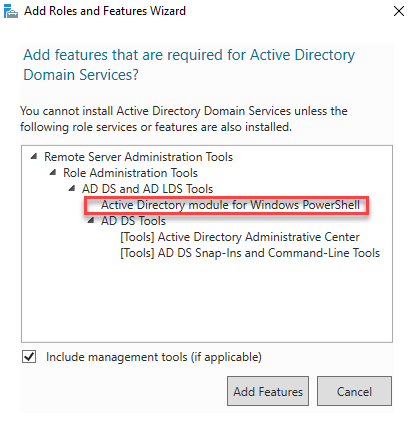Image resolution: width=413 pixels, height=430 pixels.
Task: Collapse the AD DS Tools node
Action: pyautogui.click(x=91, y=220)
